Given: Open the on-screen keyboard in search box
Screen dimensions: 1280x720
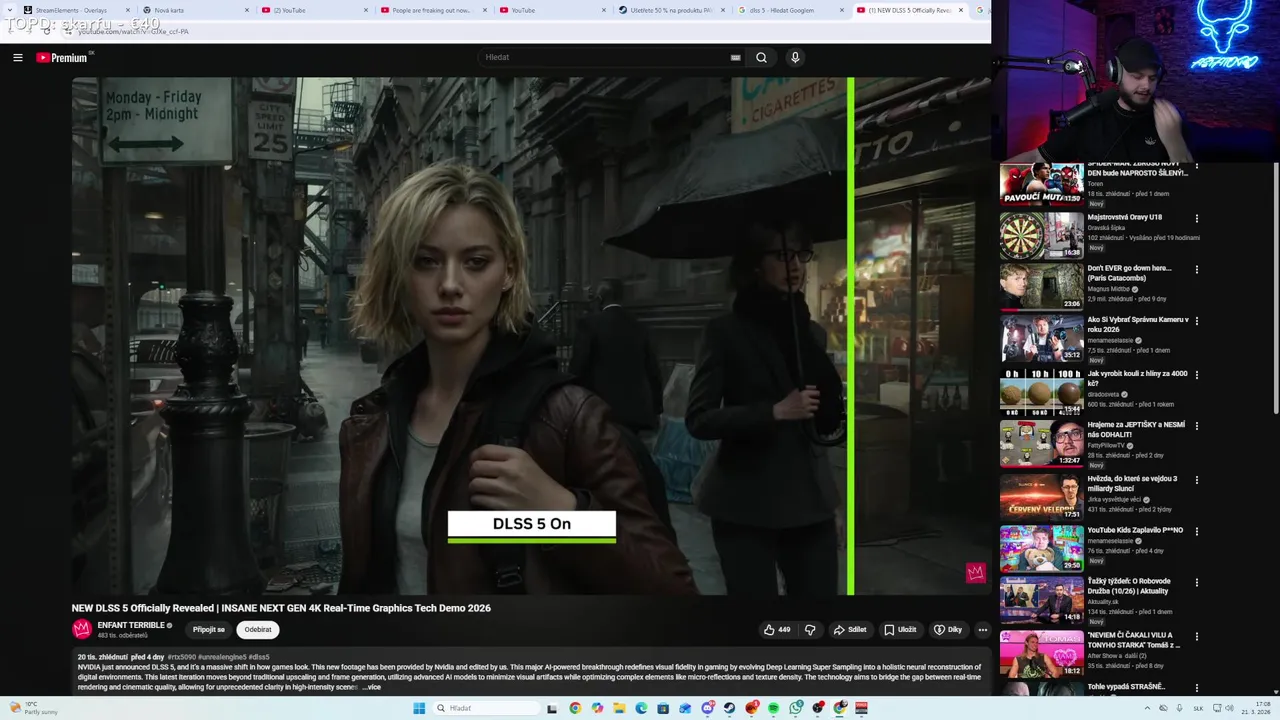Looking at the screenshot, I should [x=735, y=58].
